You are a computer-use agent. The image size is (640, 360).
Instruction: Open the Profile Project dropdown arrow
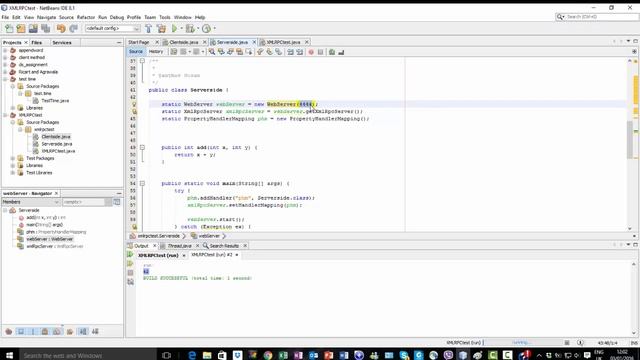tap(214, 28)
